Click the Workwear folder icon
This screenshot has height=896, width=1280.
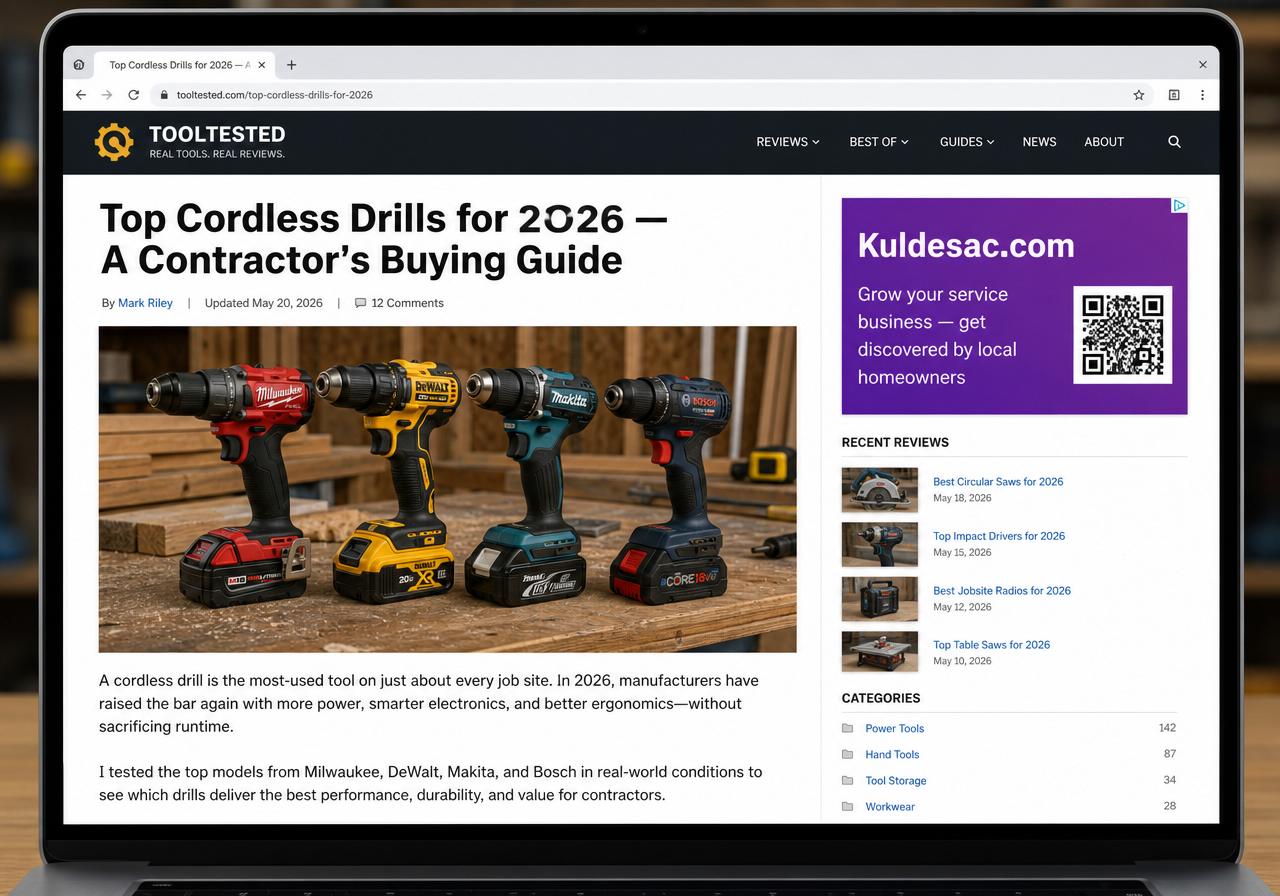pyautogui.click(x=848, y=806)
